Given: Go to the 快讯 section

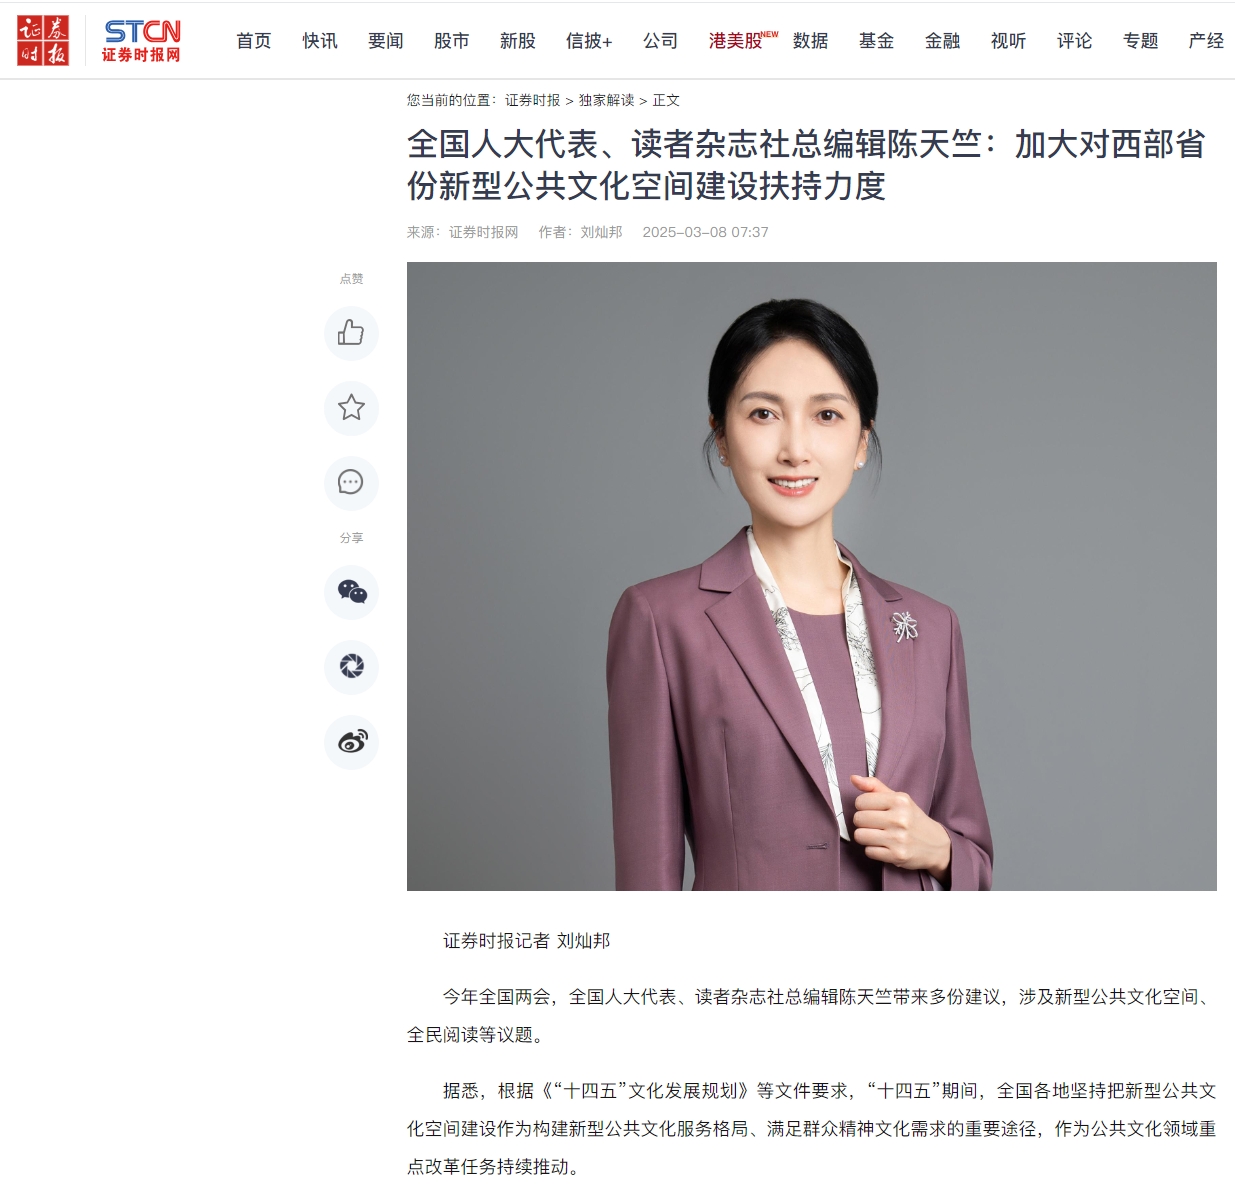Looking at the screenshot, I should (x=320, y=41).
